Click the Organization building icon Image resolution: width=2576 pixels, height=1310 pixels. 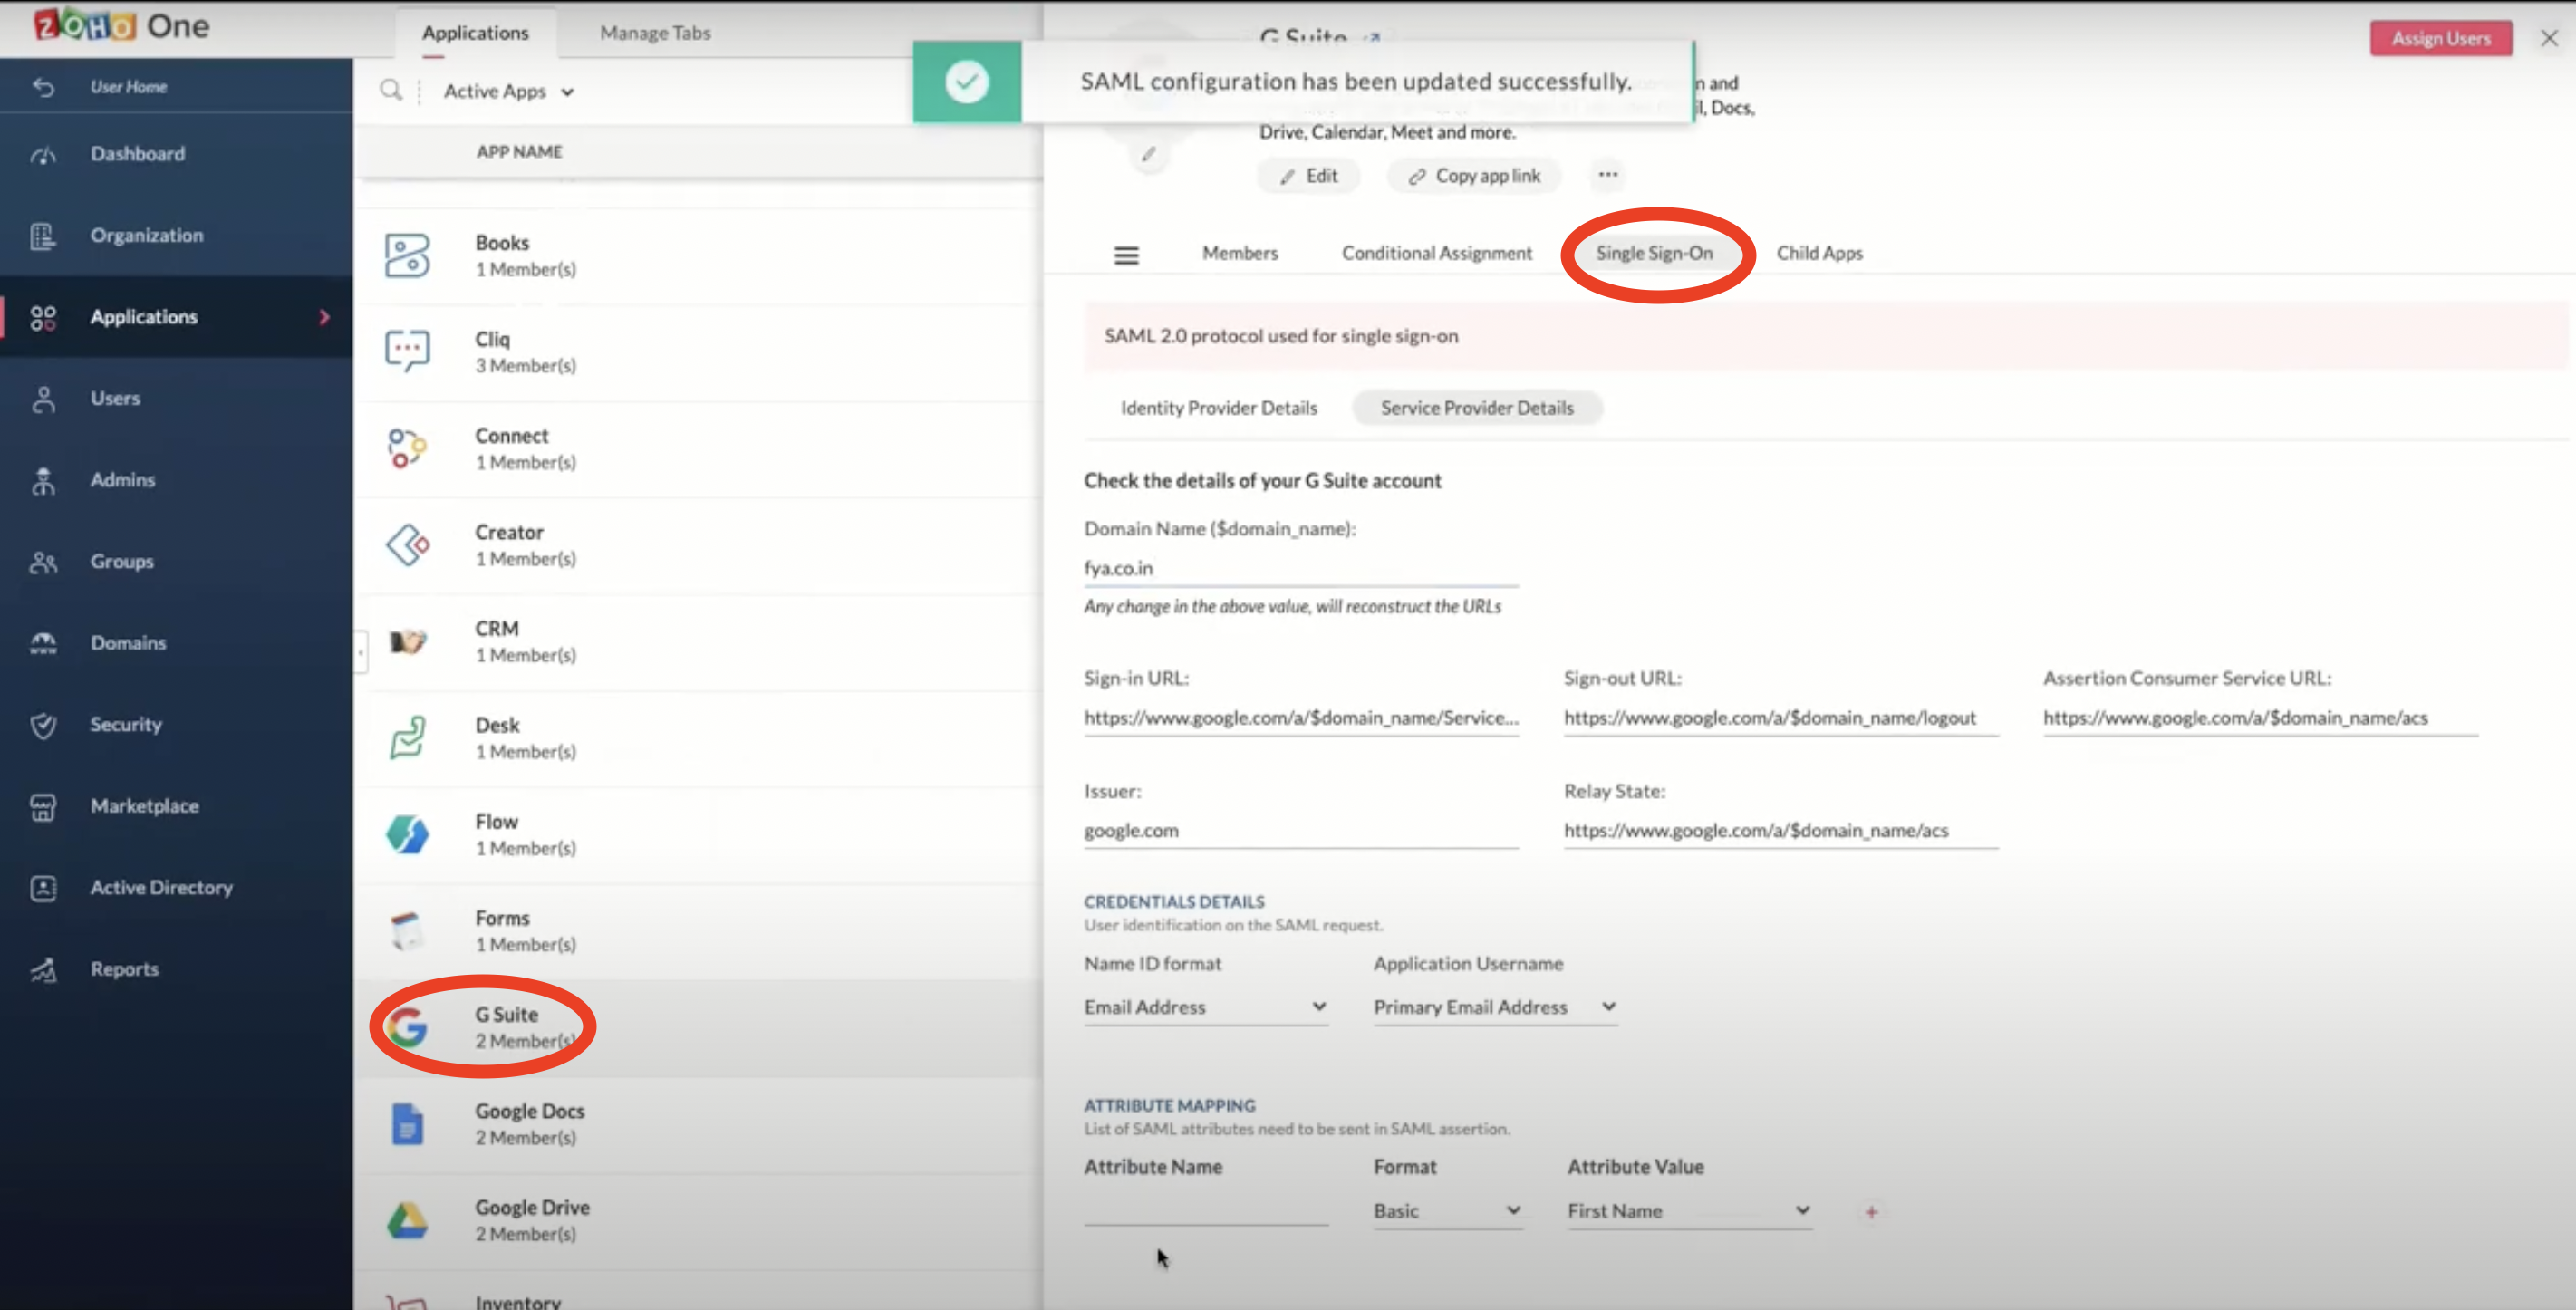pos(43,236)
